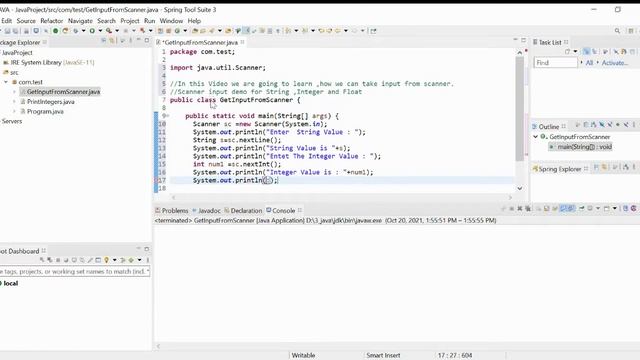The height and width of the screenshot is (360, 640).
Task: Click the Find field in Task List
Action: click(x=556, y=63)
